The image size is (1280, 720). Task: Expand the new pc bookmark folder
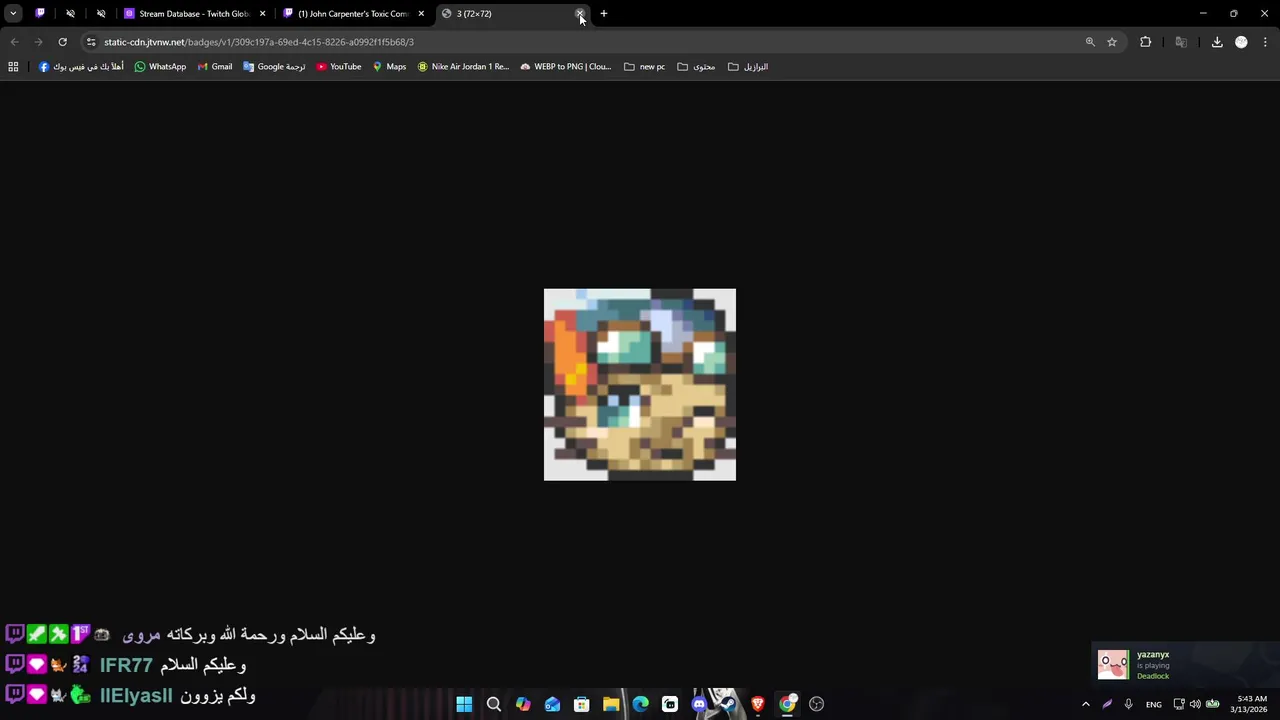point(644,67)
